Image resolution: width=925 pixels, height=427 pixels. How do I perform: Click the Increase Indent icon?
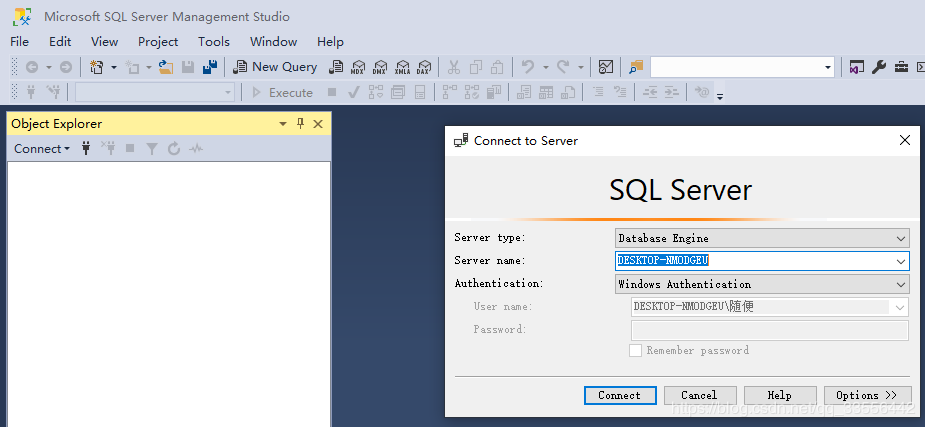click(x=672, y=93)
